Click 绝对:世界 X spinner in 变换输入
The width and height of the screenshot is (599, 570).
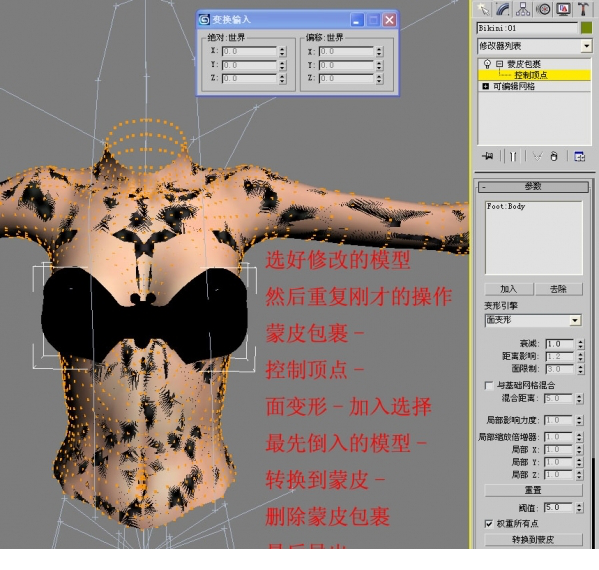point(282,51)
